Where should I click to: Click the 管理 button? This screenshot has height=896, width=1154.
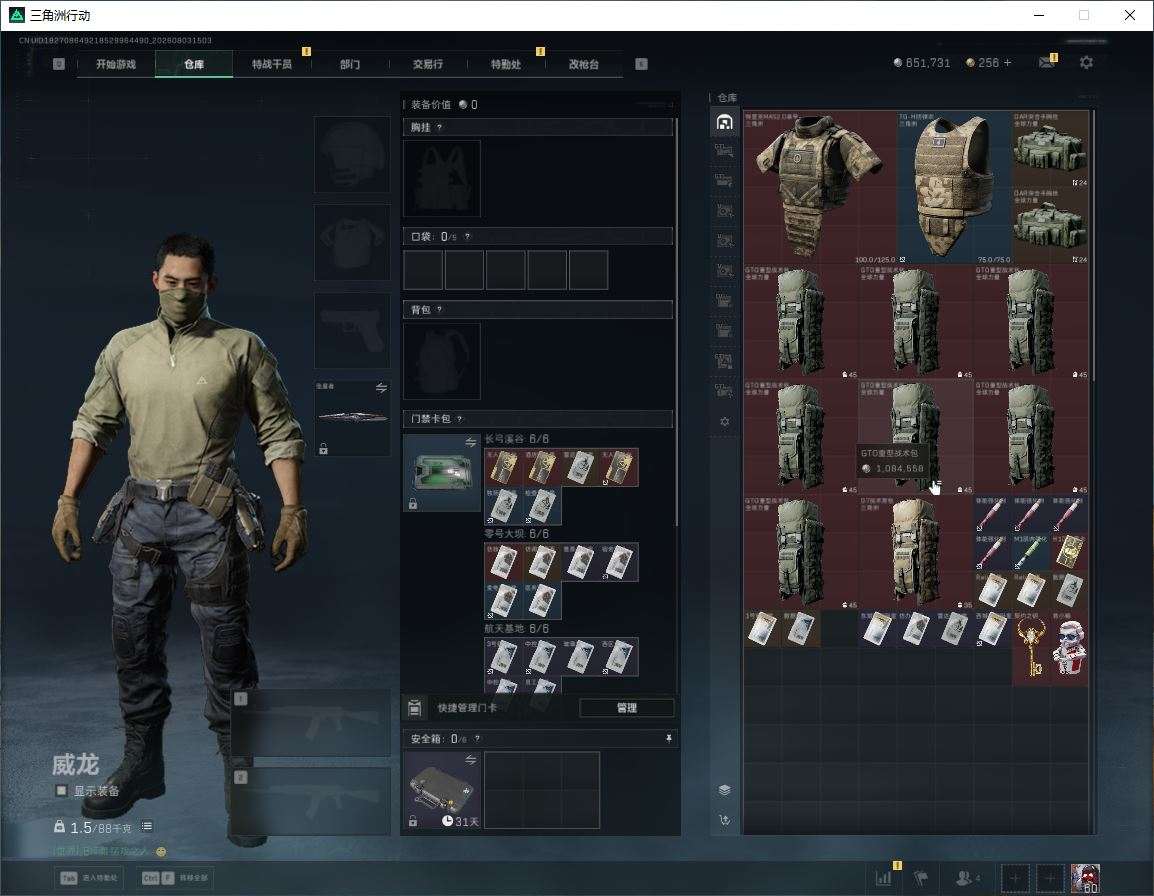pyautogui.click(x=626, y=708)
